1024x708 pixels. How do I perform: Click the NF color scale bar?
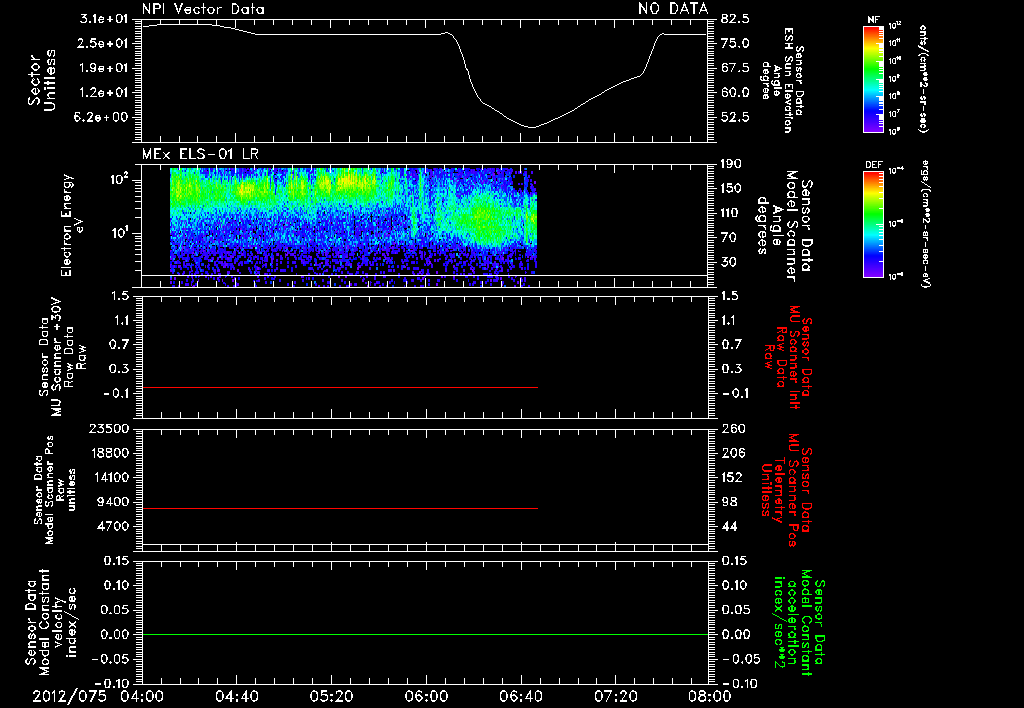click(x=873, y=78)
